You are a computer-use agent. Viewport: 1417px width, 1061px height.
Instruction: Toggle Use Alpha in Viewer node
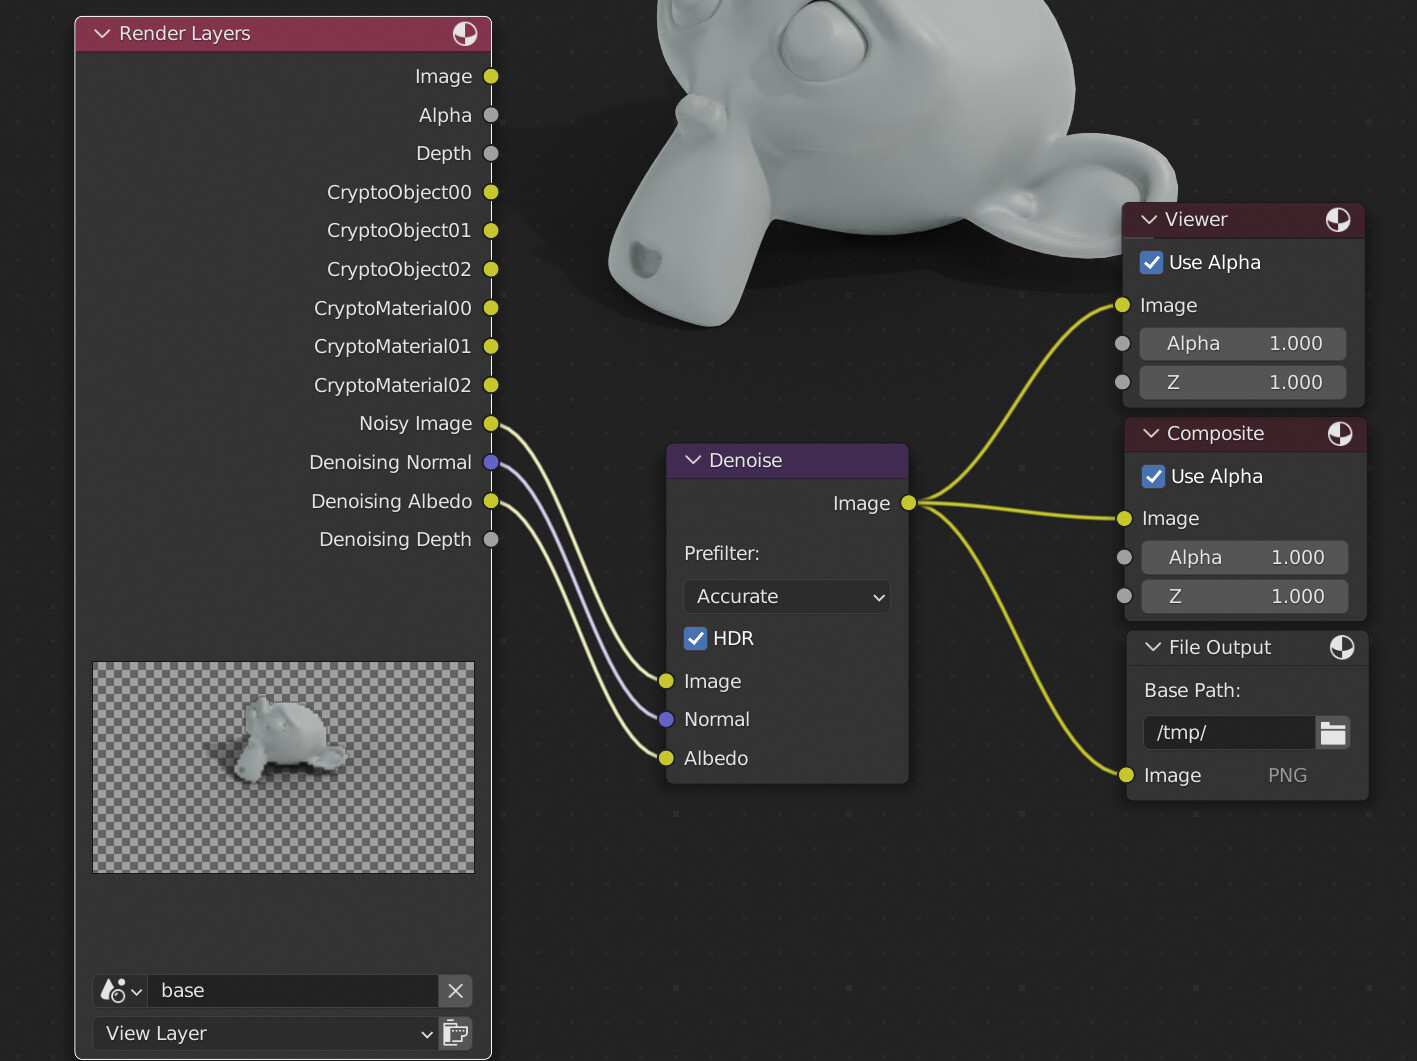click(1152, 263)
